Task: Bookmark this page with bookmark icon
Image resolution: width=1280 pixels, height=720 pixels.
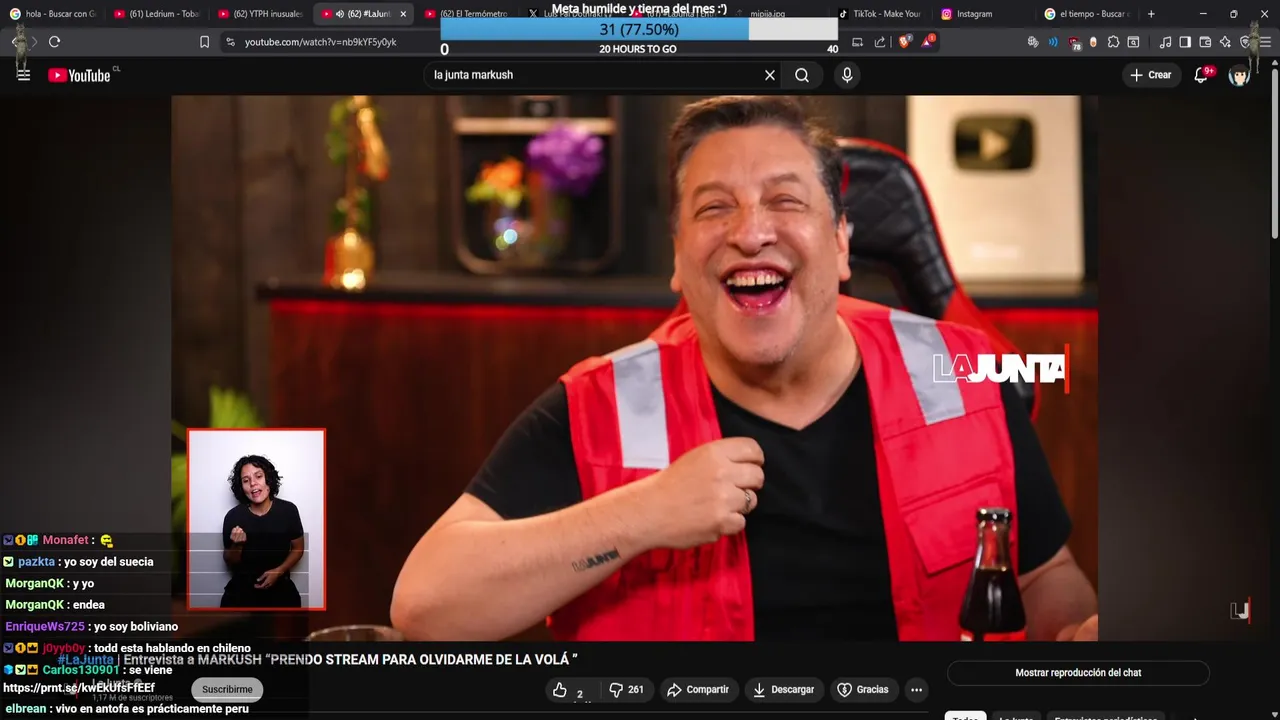Action: click(x=204, y=42)
